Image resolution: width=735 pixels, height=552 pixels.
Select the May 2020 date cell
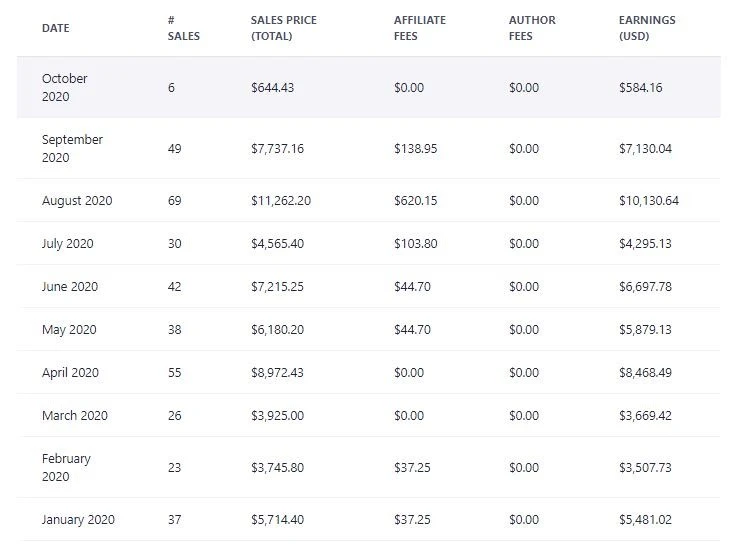69,330
